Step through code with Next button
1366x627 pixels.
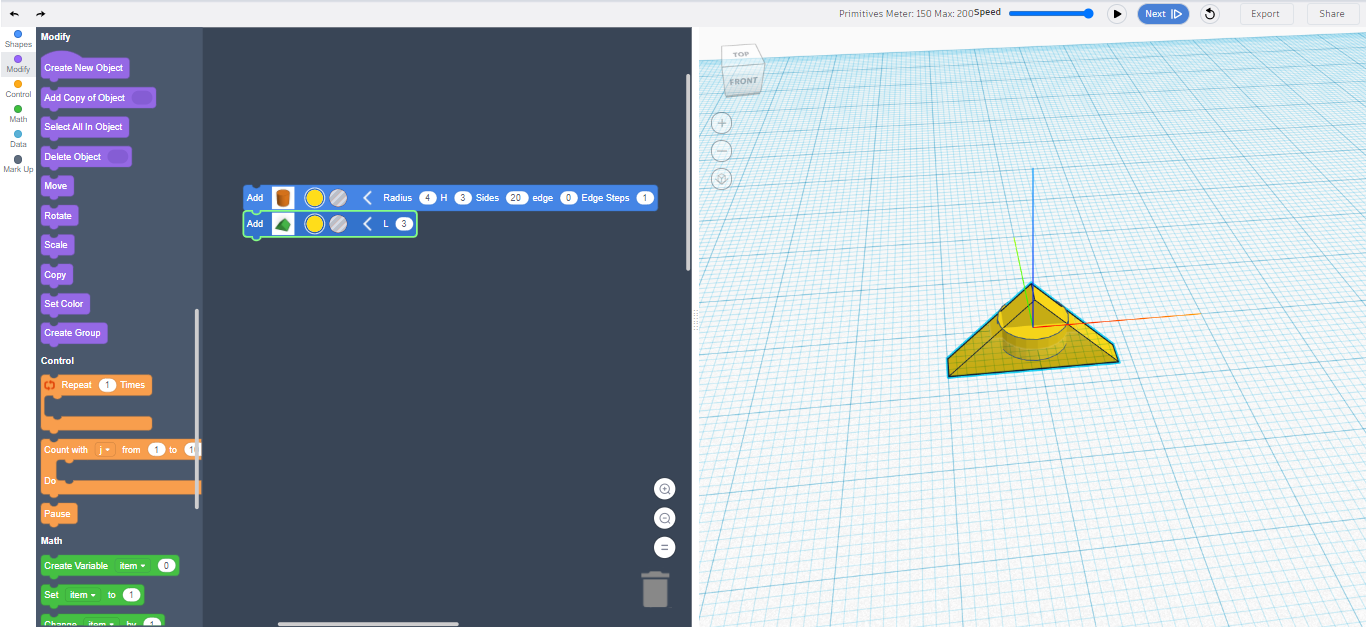click(1163, 14)
